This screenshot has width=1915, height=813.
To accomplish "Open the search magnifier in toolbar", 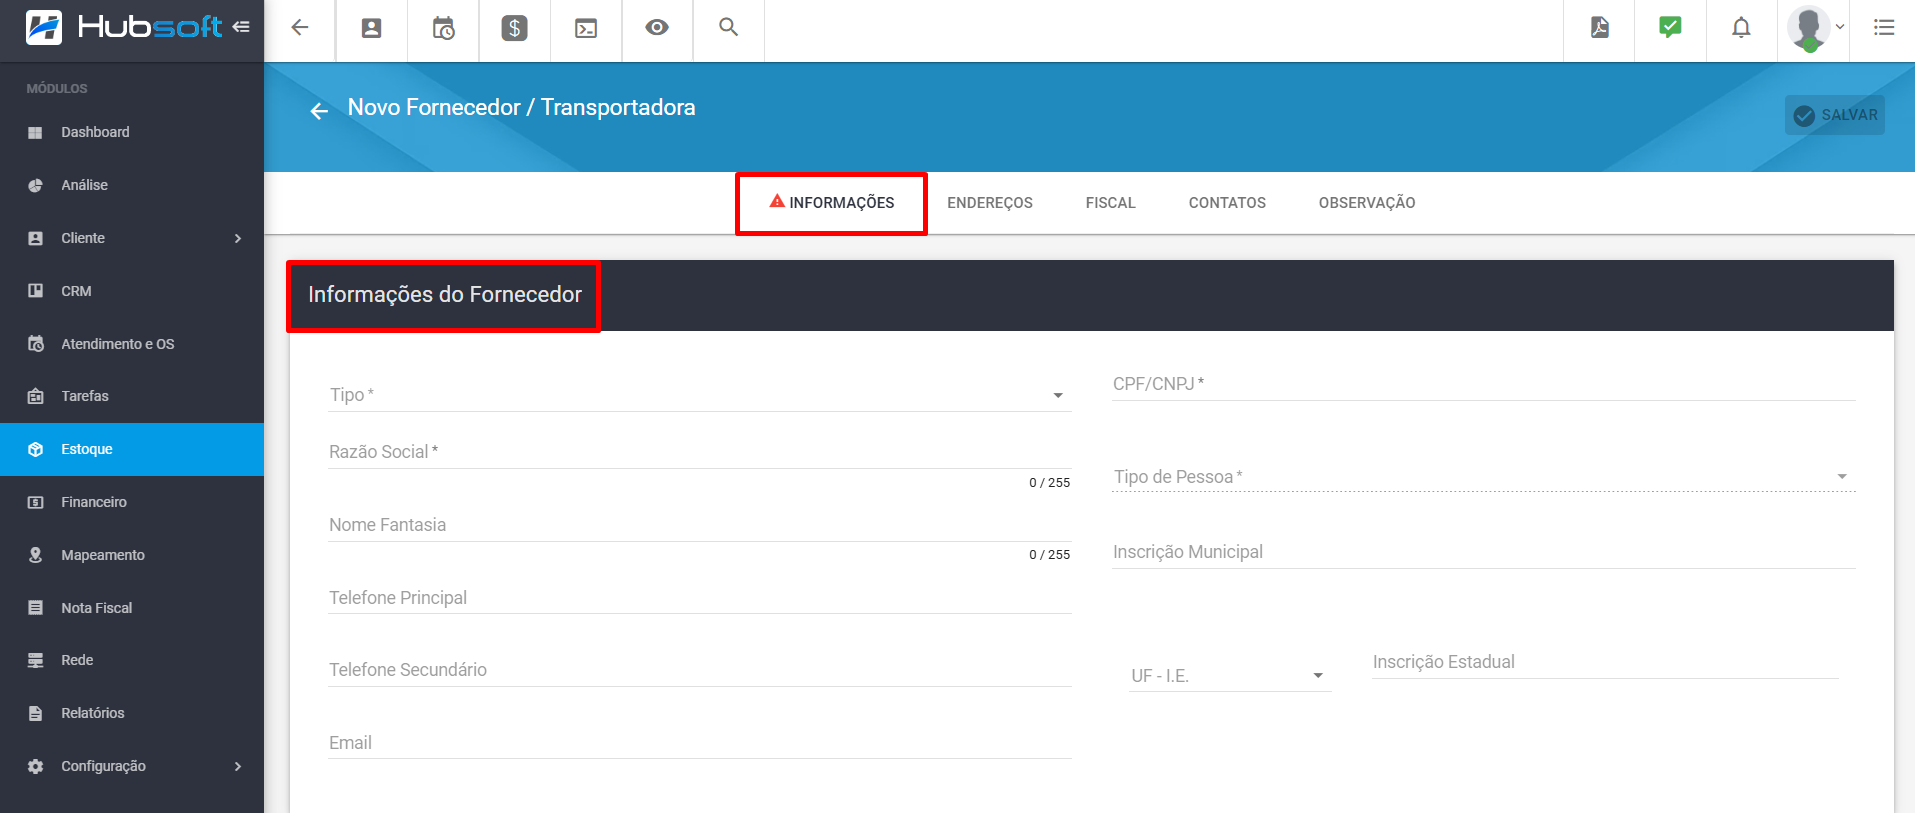I will point(728,28).
